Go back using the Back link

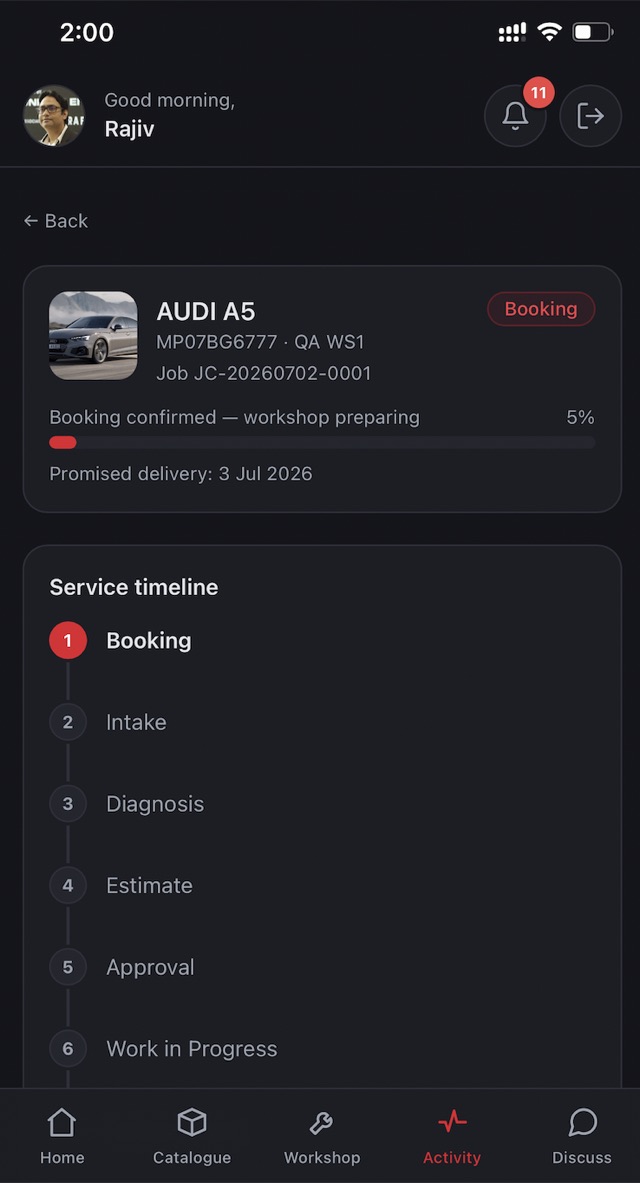point(56,221)
